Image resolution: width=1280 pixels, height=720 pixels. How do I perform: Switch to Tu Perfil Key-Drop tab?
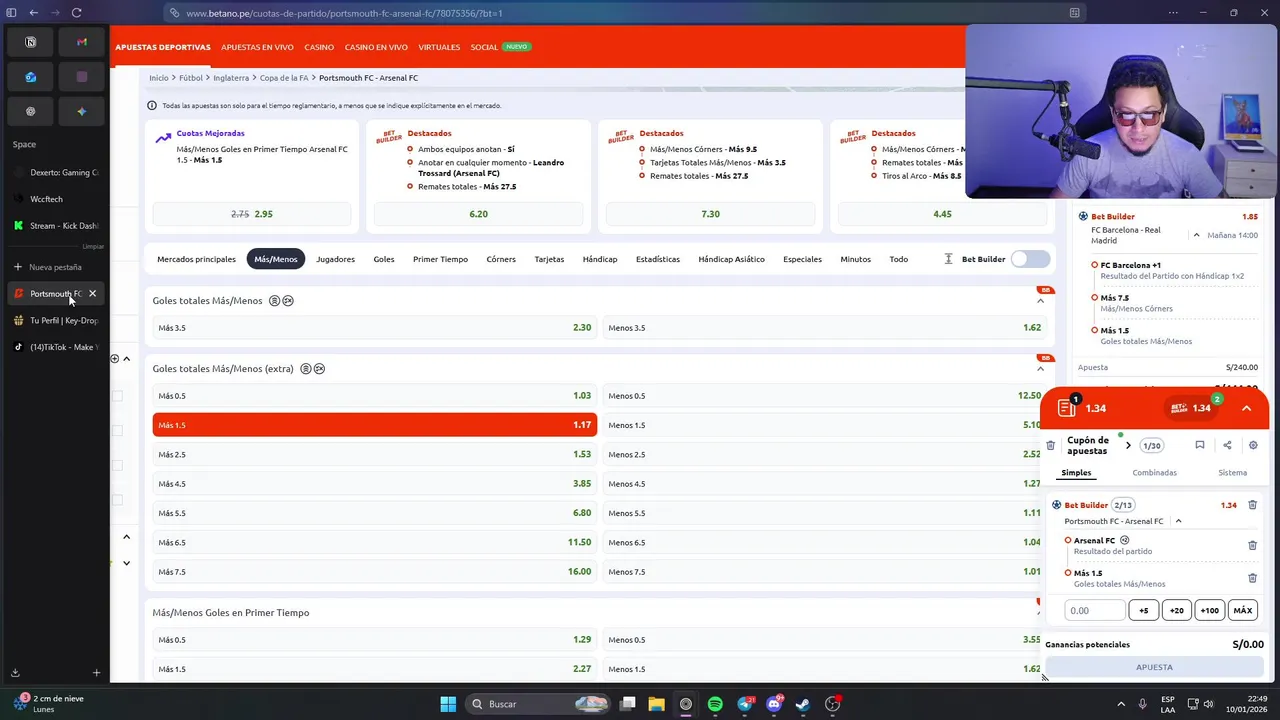(55, 321)
